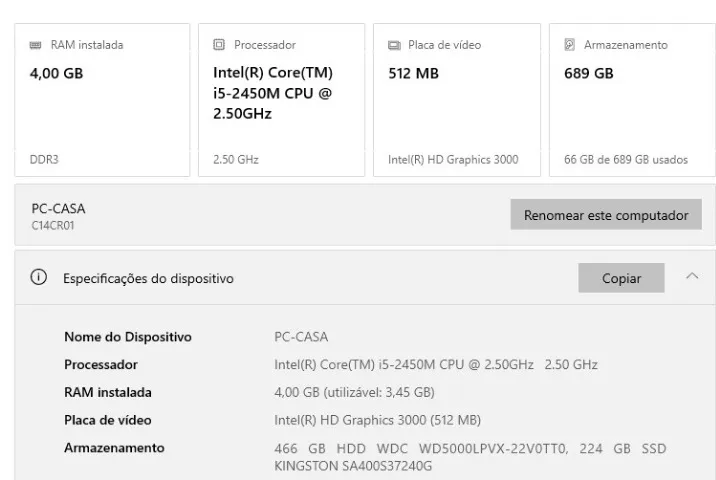The image size is (716, 480).
Task: Click the Intel HD Graphics 3000 specification value
Action: pos(377,420)
